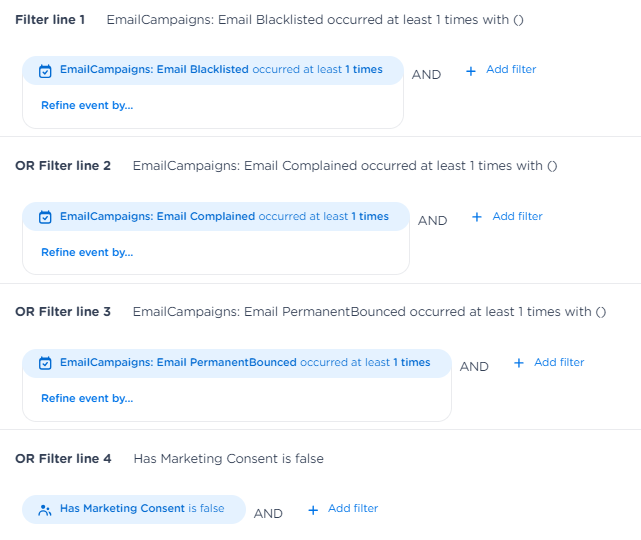Select the OR Filter line 3 heading

(63, 312)
